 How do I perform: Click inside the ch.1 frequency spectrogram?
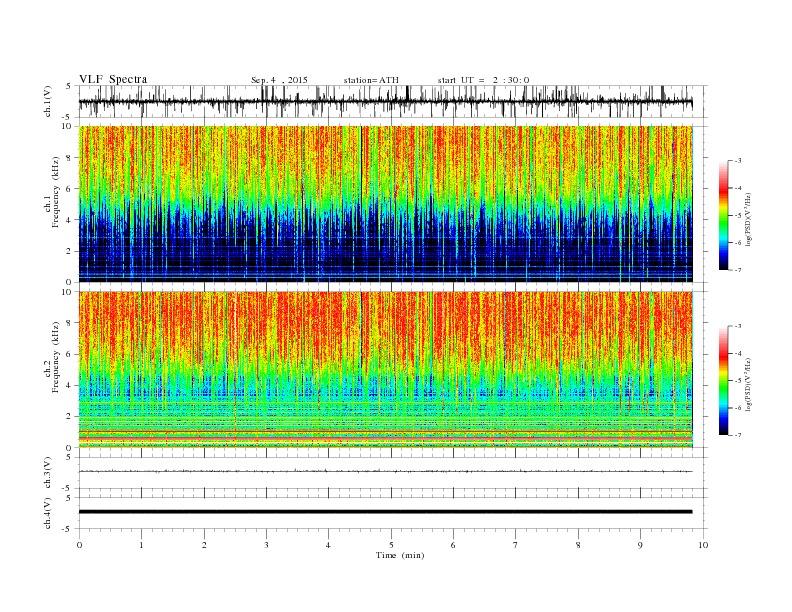pos(386,204)
